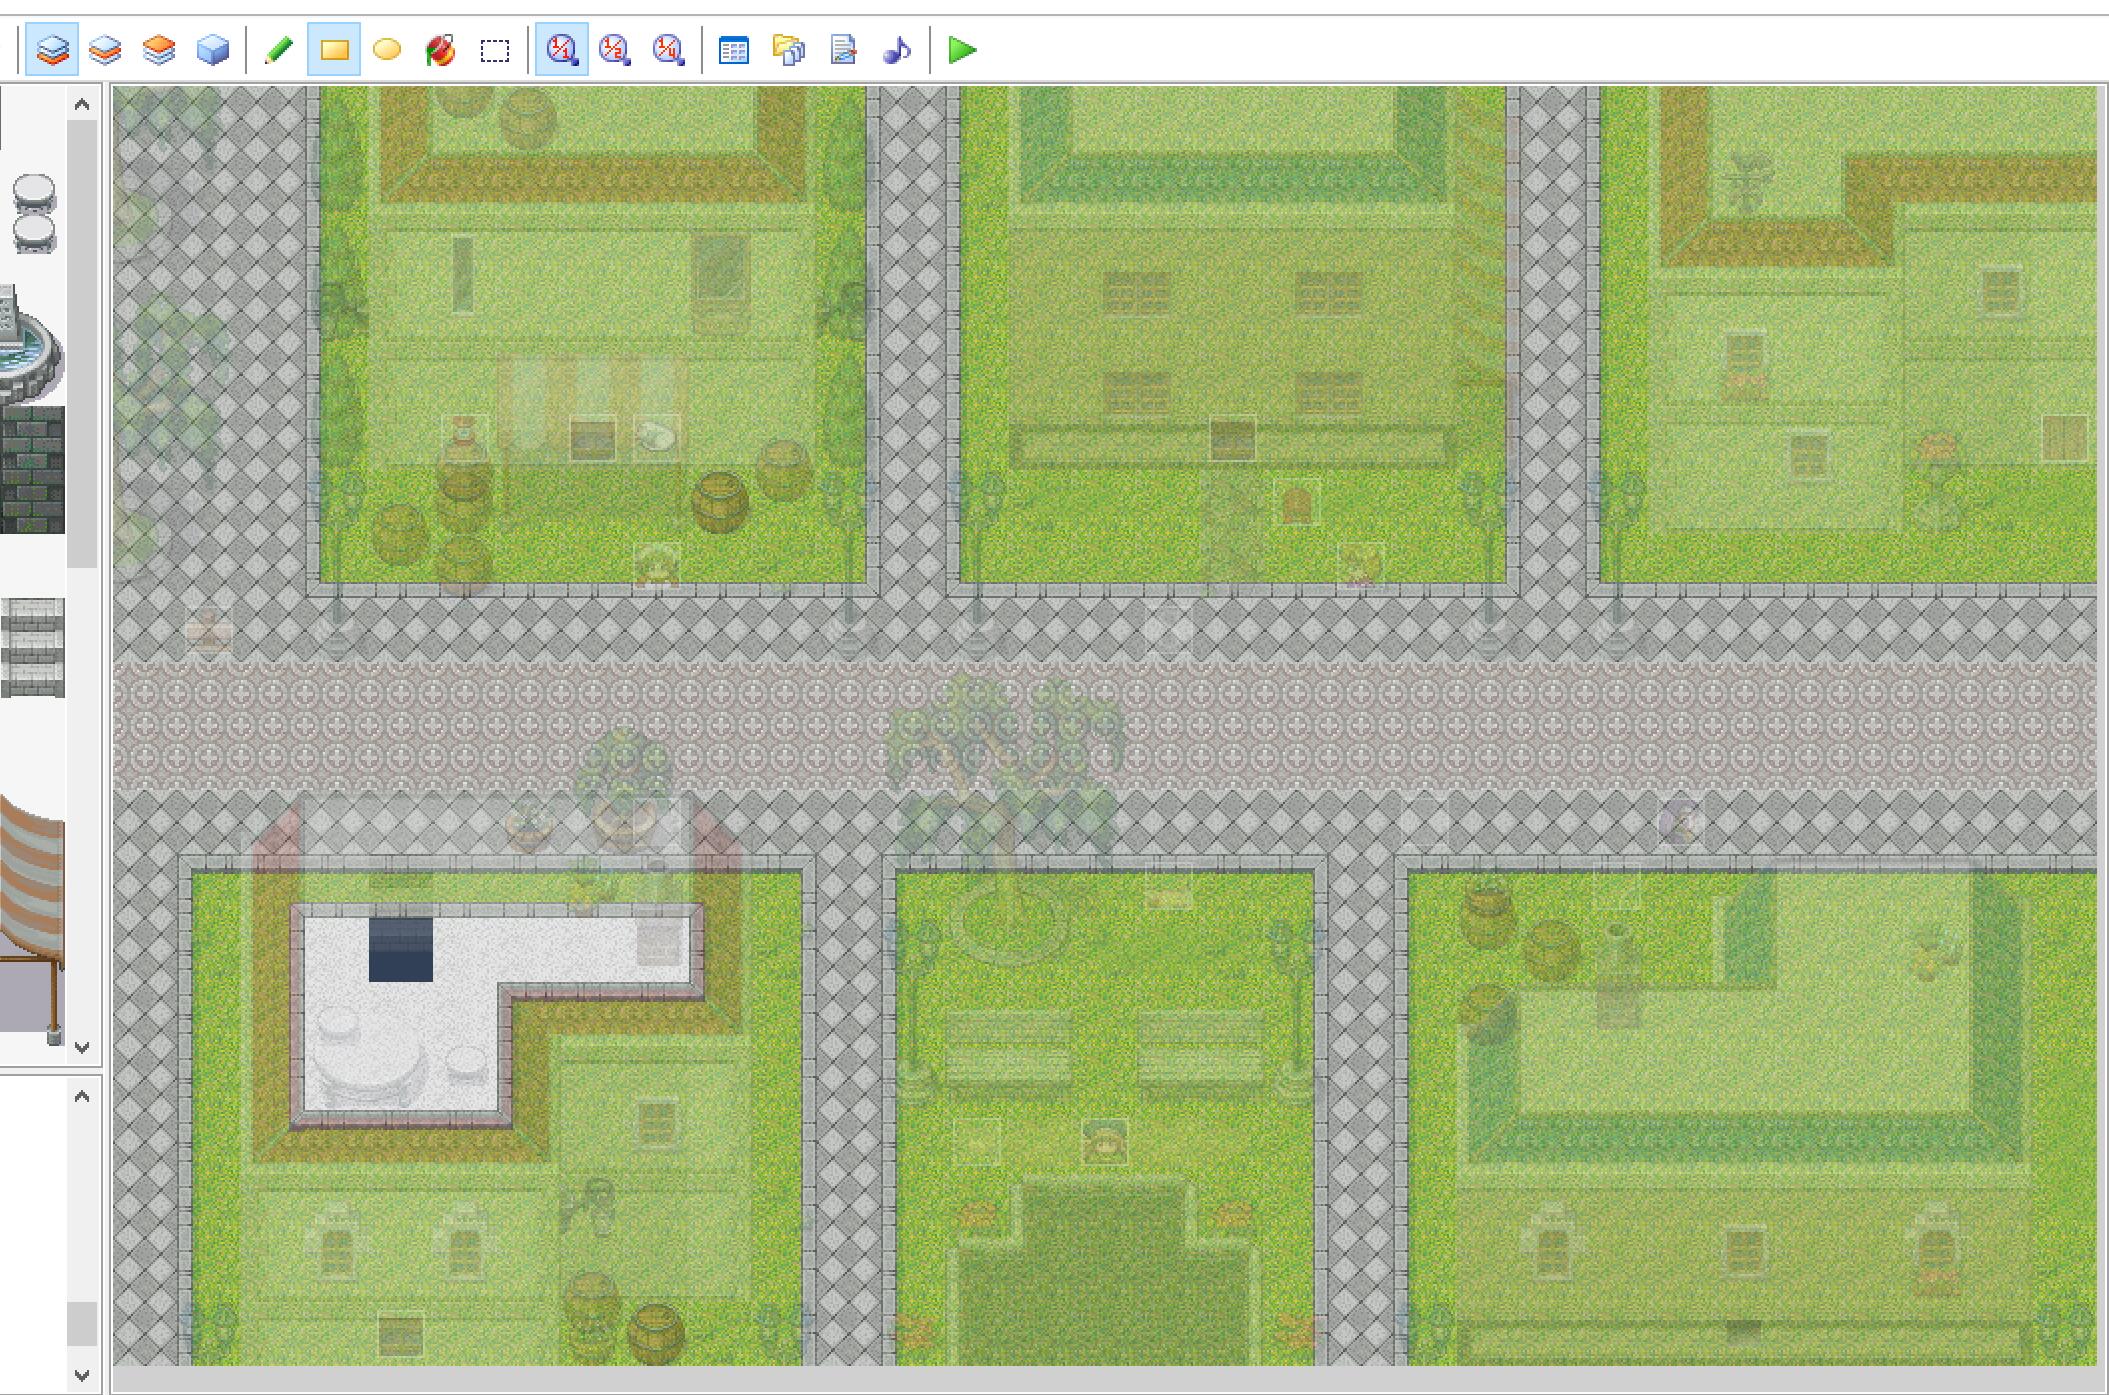
Task: Pick the mossy dark brick wall tile
Action: (32, 470)
